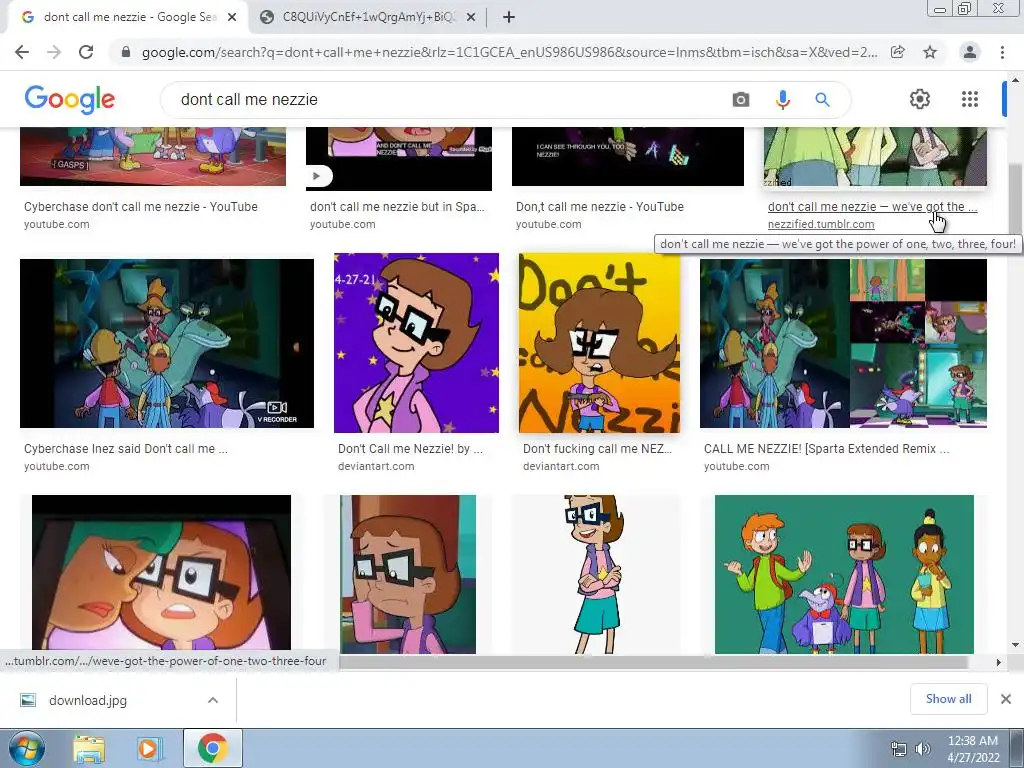The width and height of the screenshot is (1024, 768).
Task: Click the address bar URL
Action: (509, 52)
